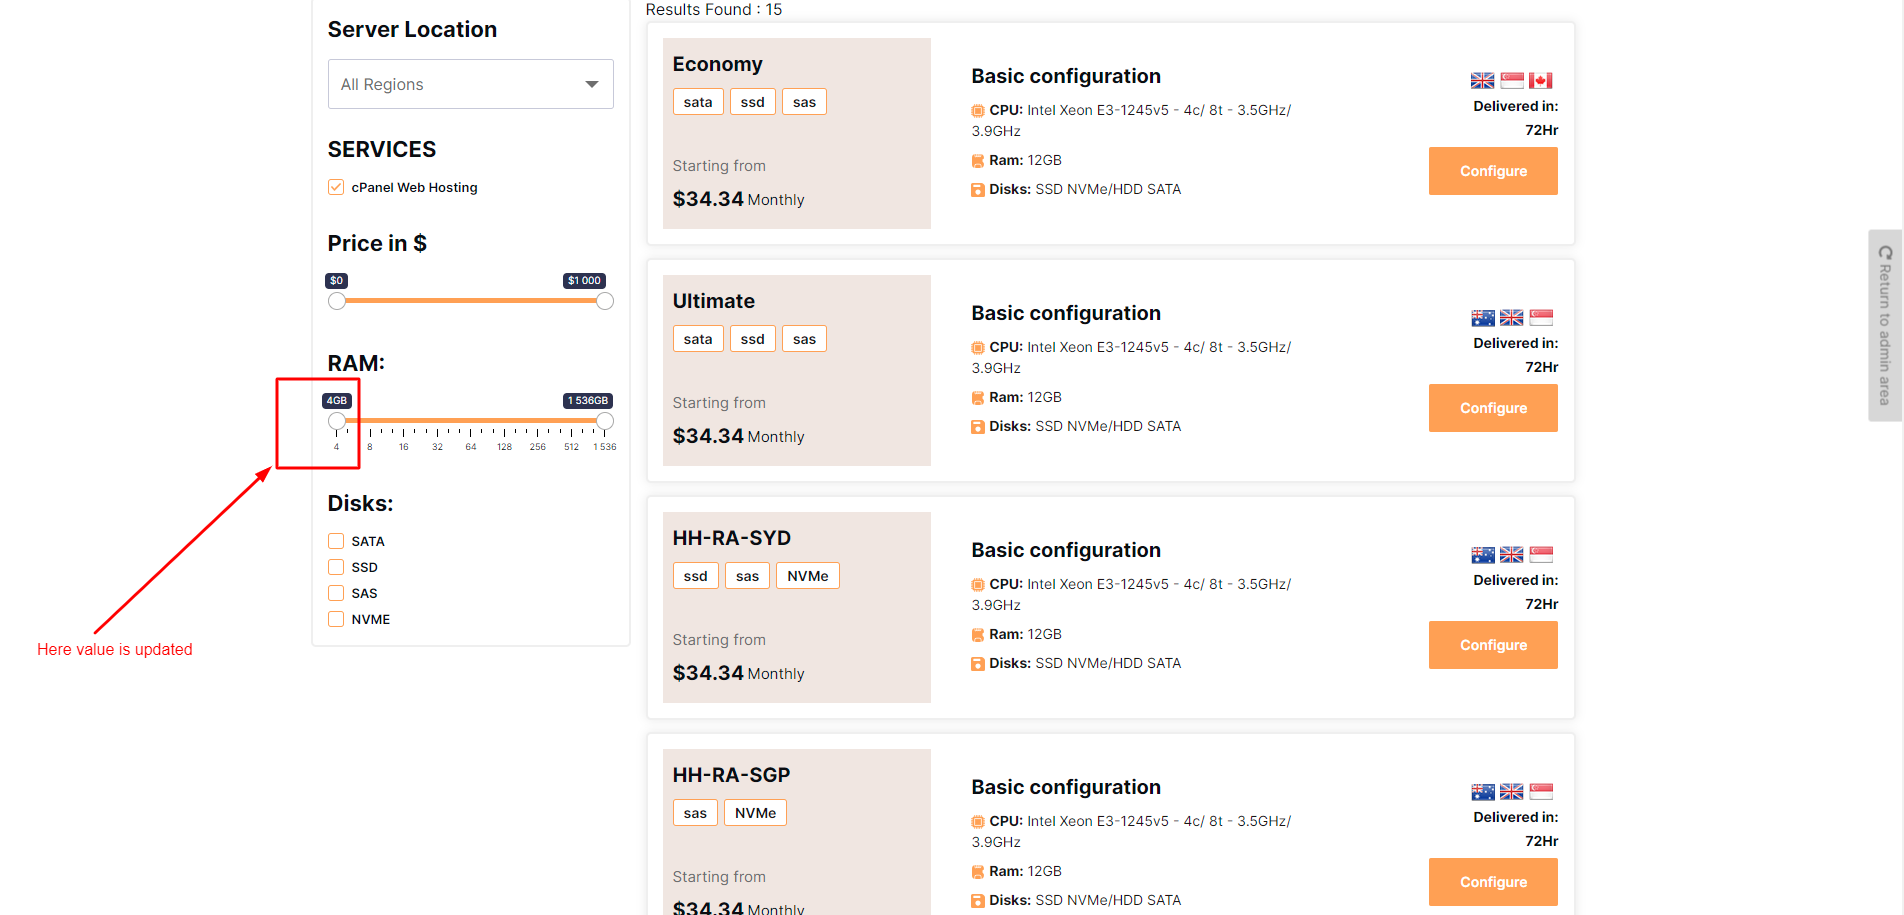Tick the NVME disk checkbox
This screenshot has width=1904, height=915.
coord(336,619)
